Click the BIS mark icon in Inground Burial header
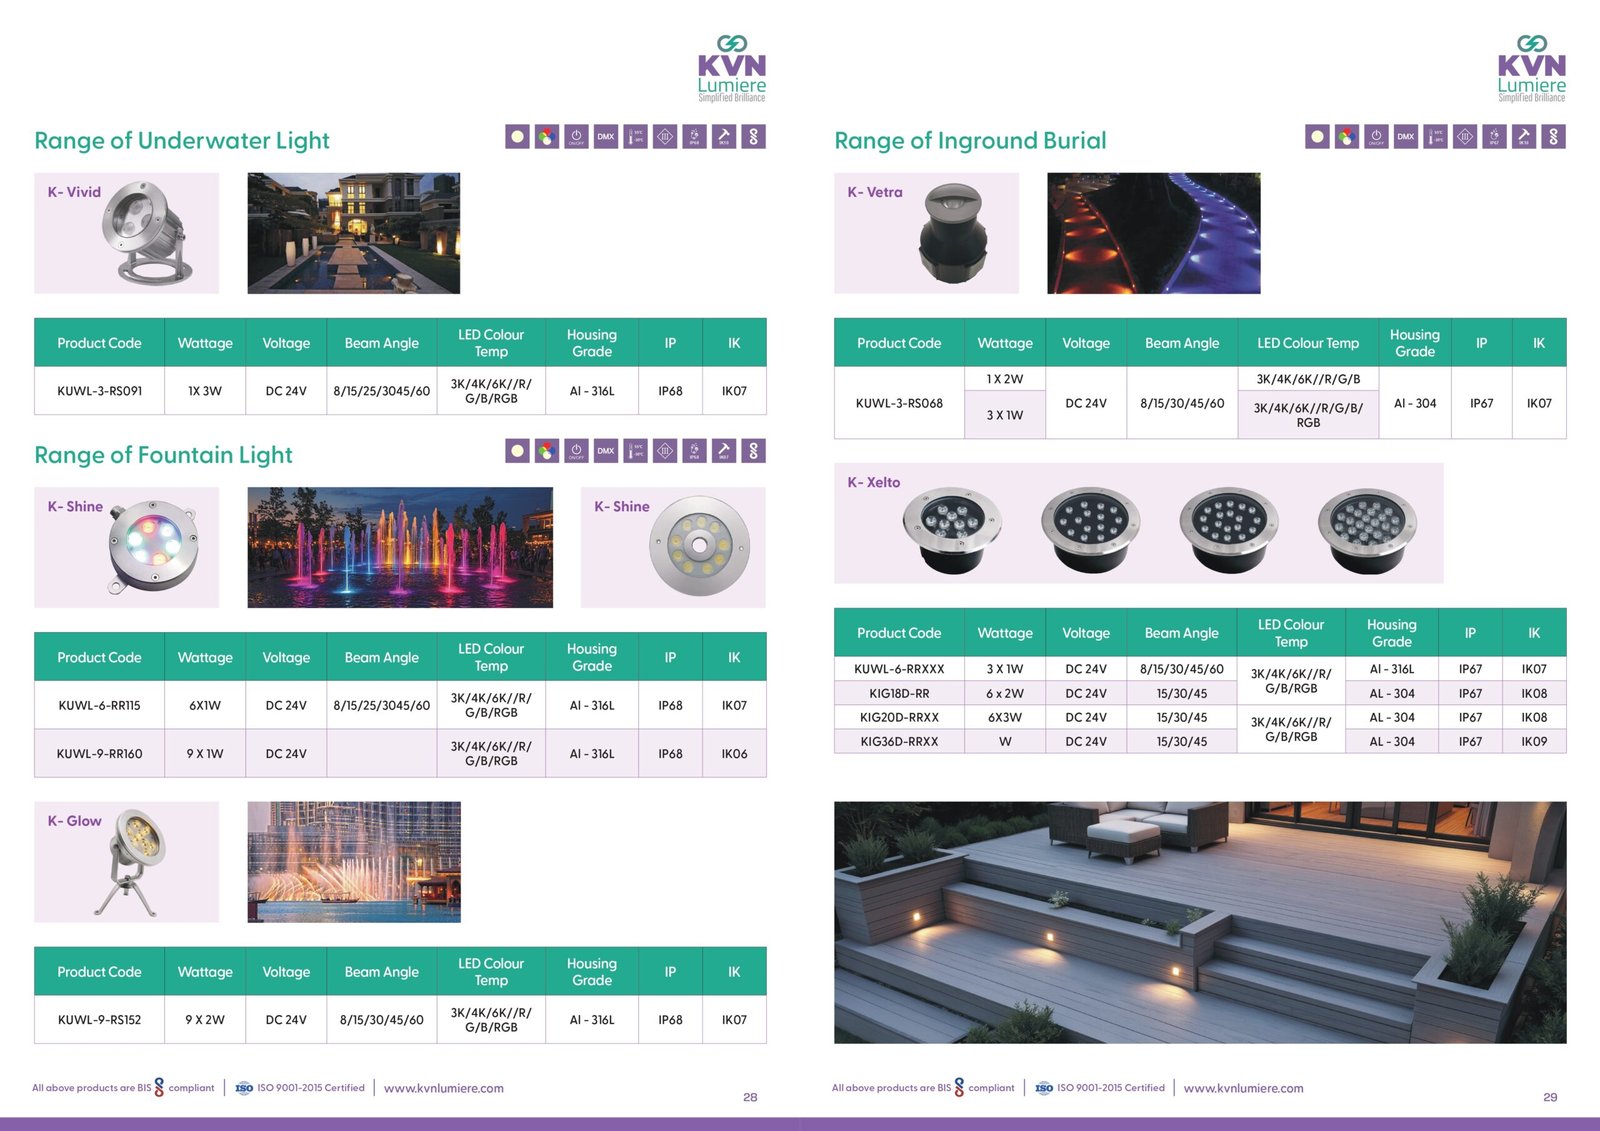This screenshot has height=1131, width=1600. [1554, 137]
